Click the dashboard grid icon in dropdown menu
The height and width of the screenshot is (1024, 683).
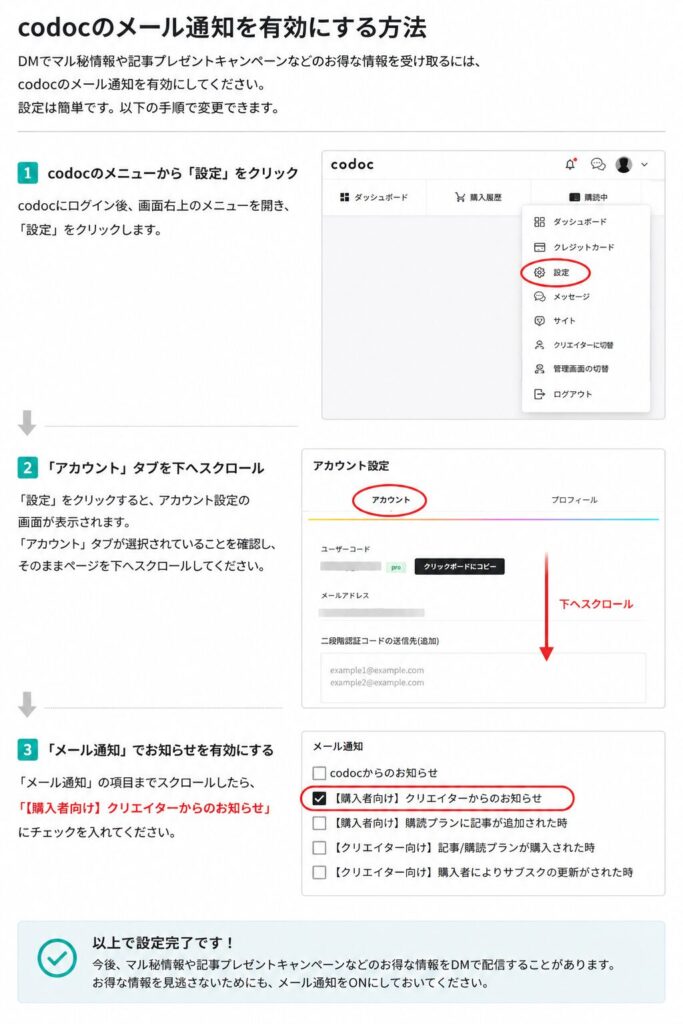539,222
